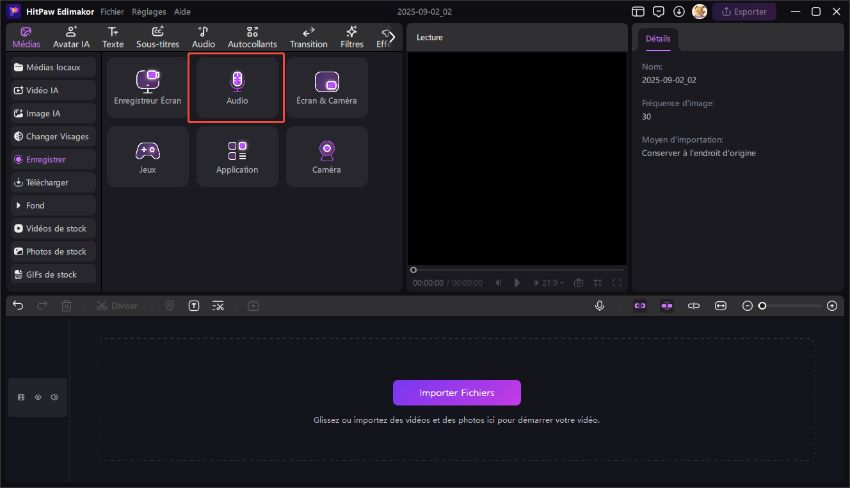Click the timeline zoom slider handle
This screenshot has width=850, height=488.
pos(762,306)
